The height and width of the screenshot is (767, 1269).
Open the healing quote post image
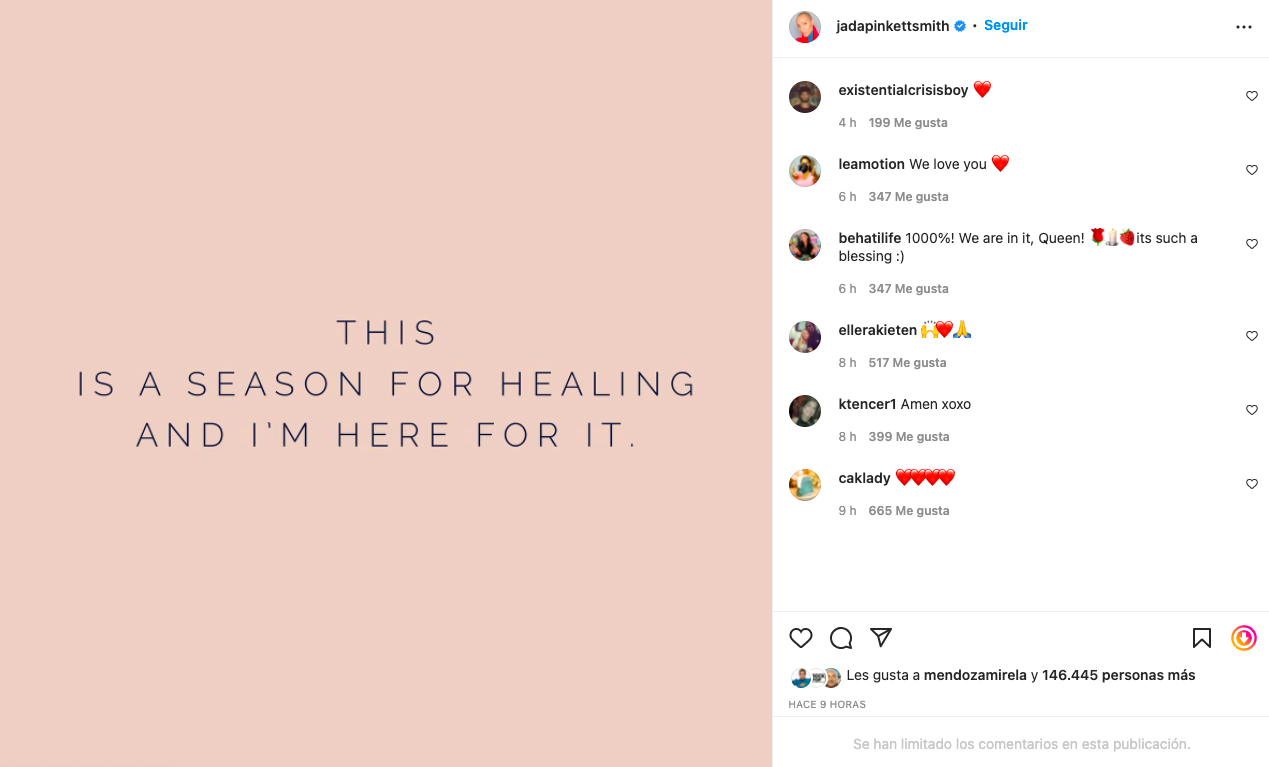(x=386, y=383)
